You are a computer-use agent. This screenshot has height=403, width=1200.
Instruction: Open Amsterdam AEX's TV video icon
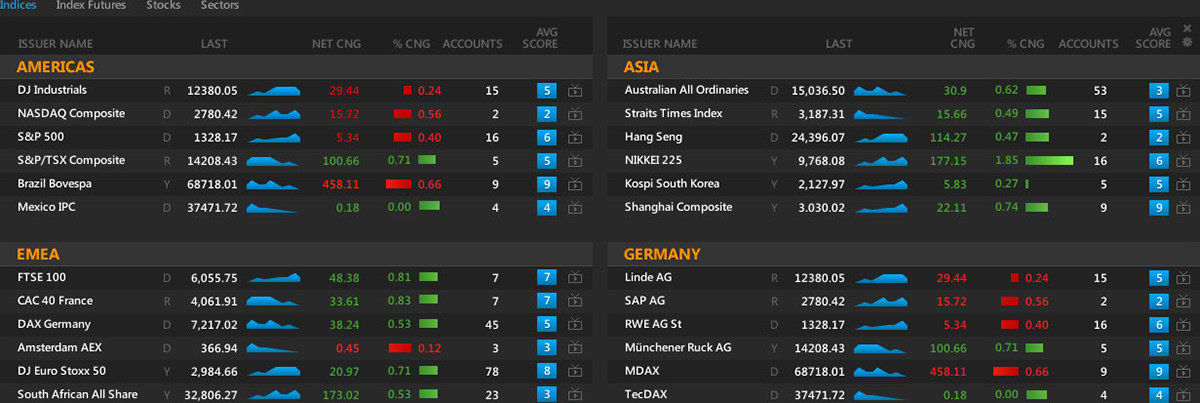[575, 347]
